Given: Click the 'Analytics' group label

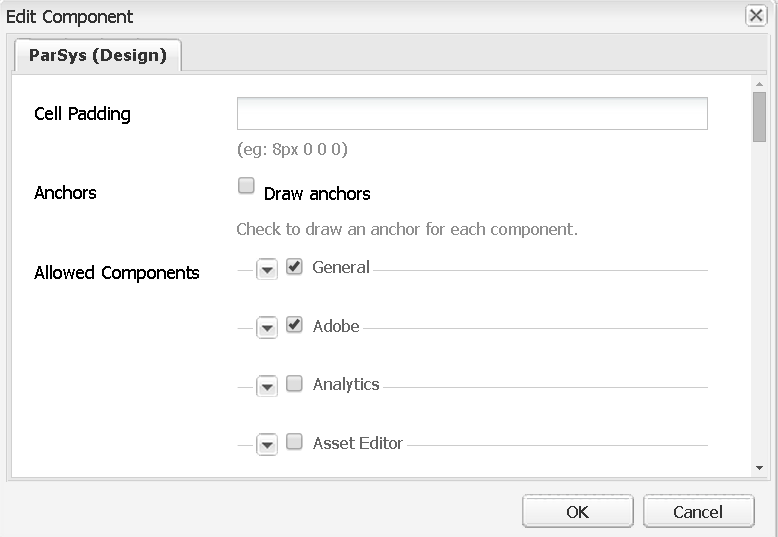Looking at the screenshot, I should 346,384.
